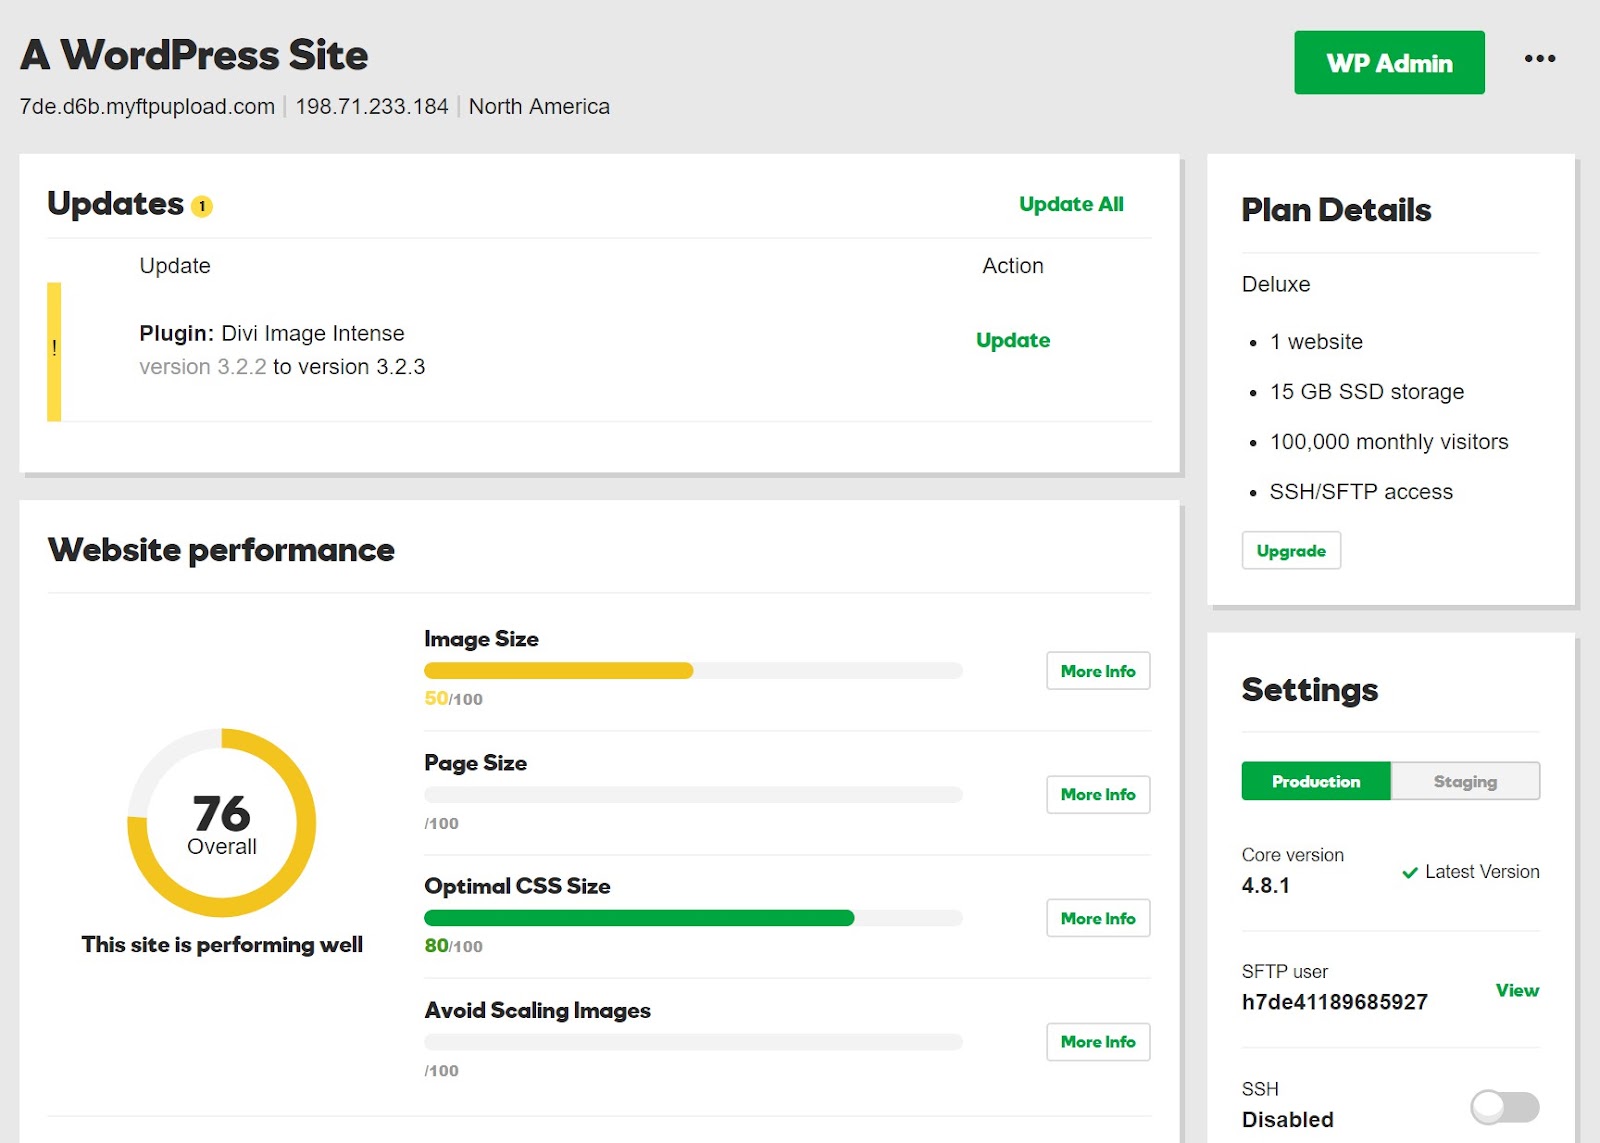Image resolution: width=1600 pixels, height=1143 pixels.
Task: Click the domain 7de.d6b.myftpupload.com
Action: 147,107
